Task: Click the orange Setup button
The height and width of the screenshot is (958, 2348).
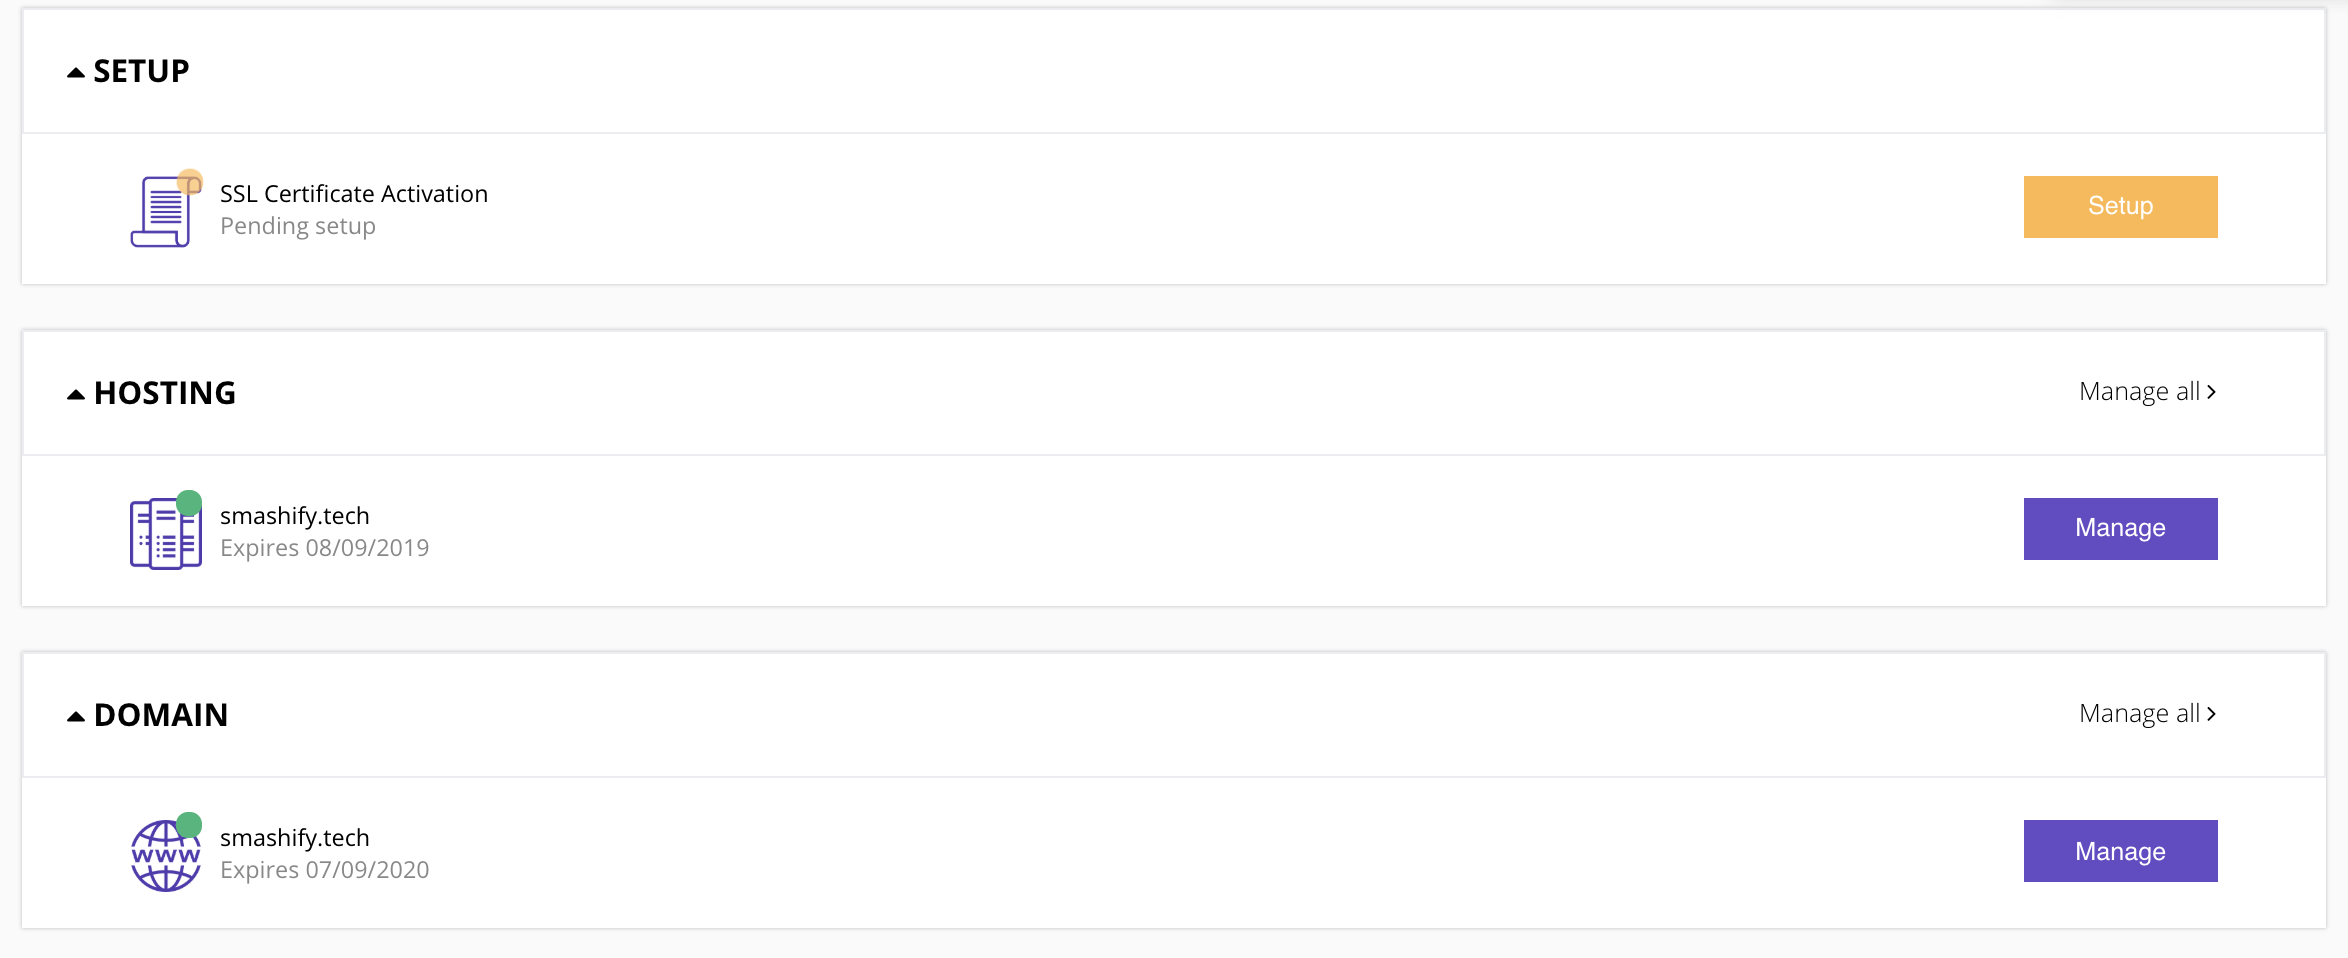Action: (x=2120, y=207)
